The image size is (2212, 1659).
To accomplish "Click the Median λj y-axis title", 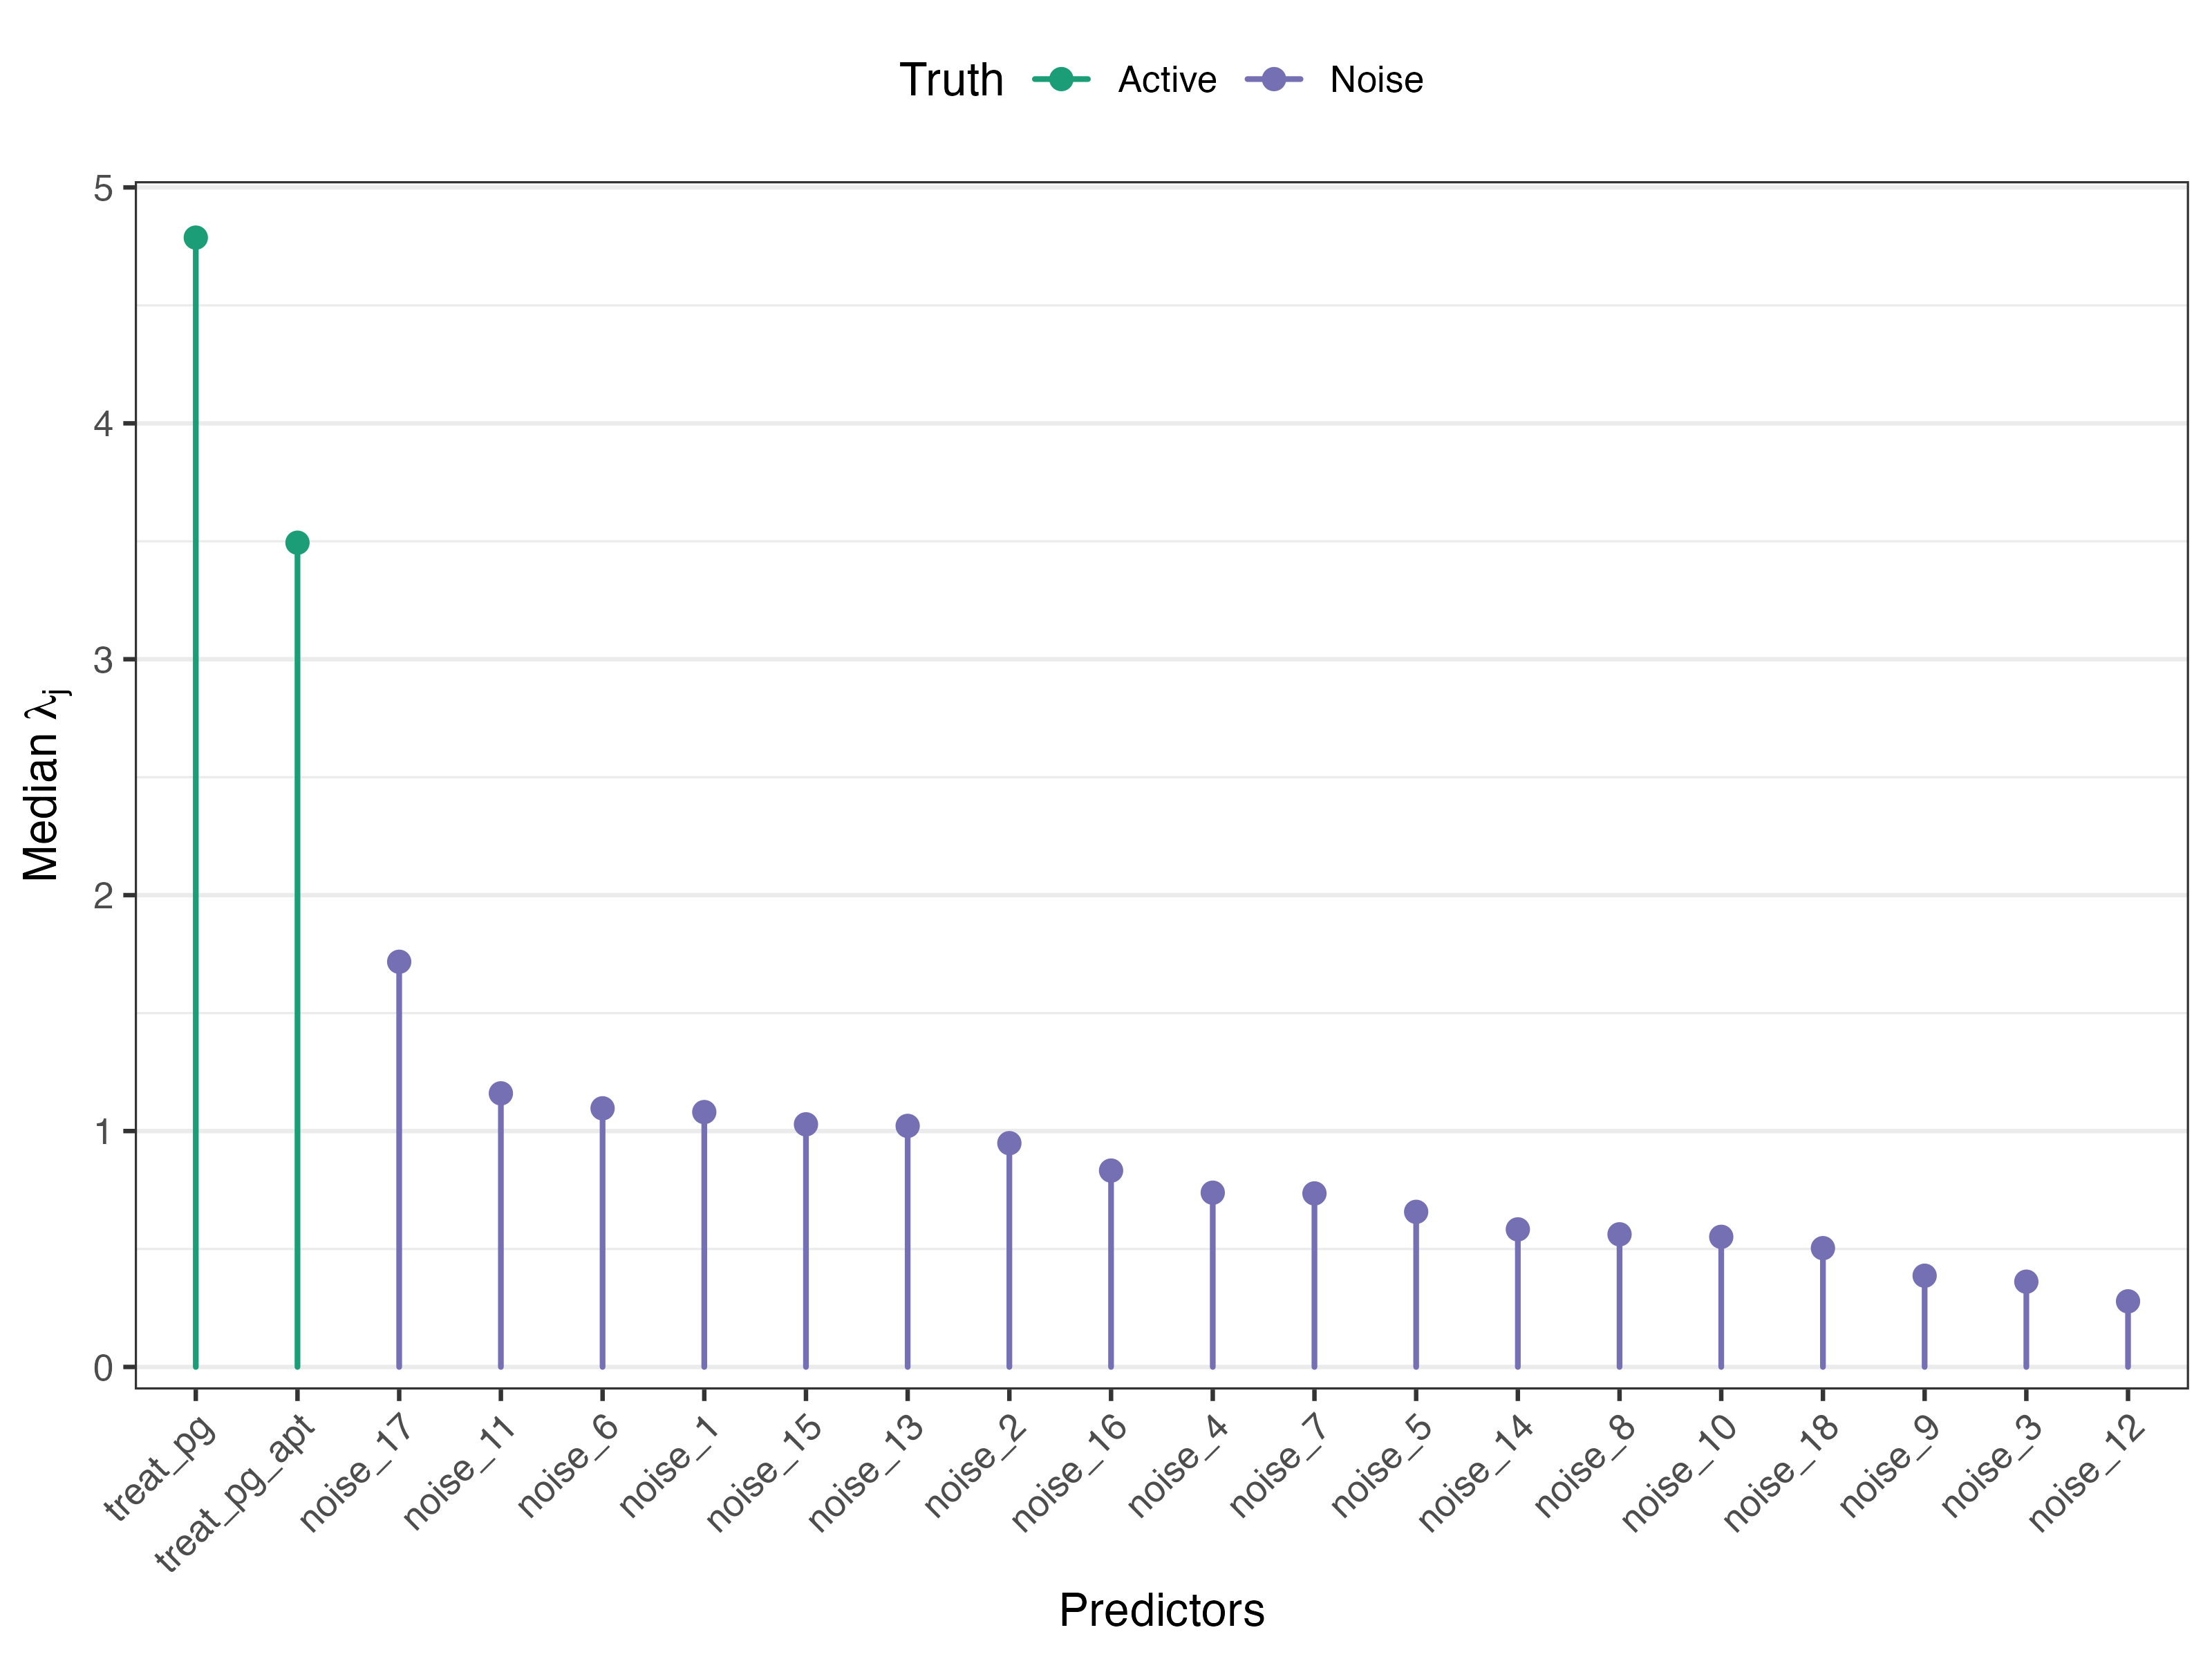I will click(x=44, y=785).
